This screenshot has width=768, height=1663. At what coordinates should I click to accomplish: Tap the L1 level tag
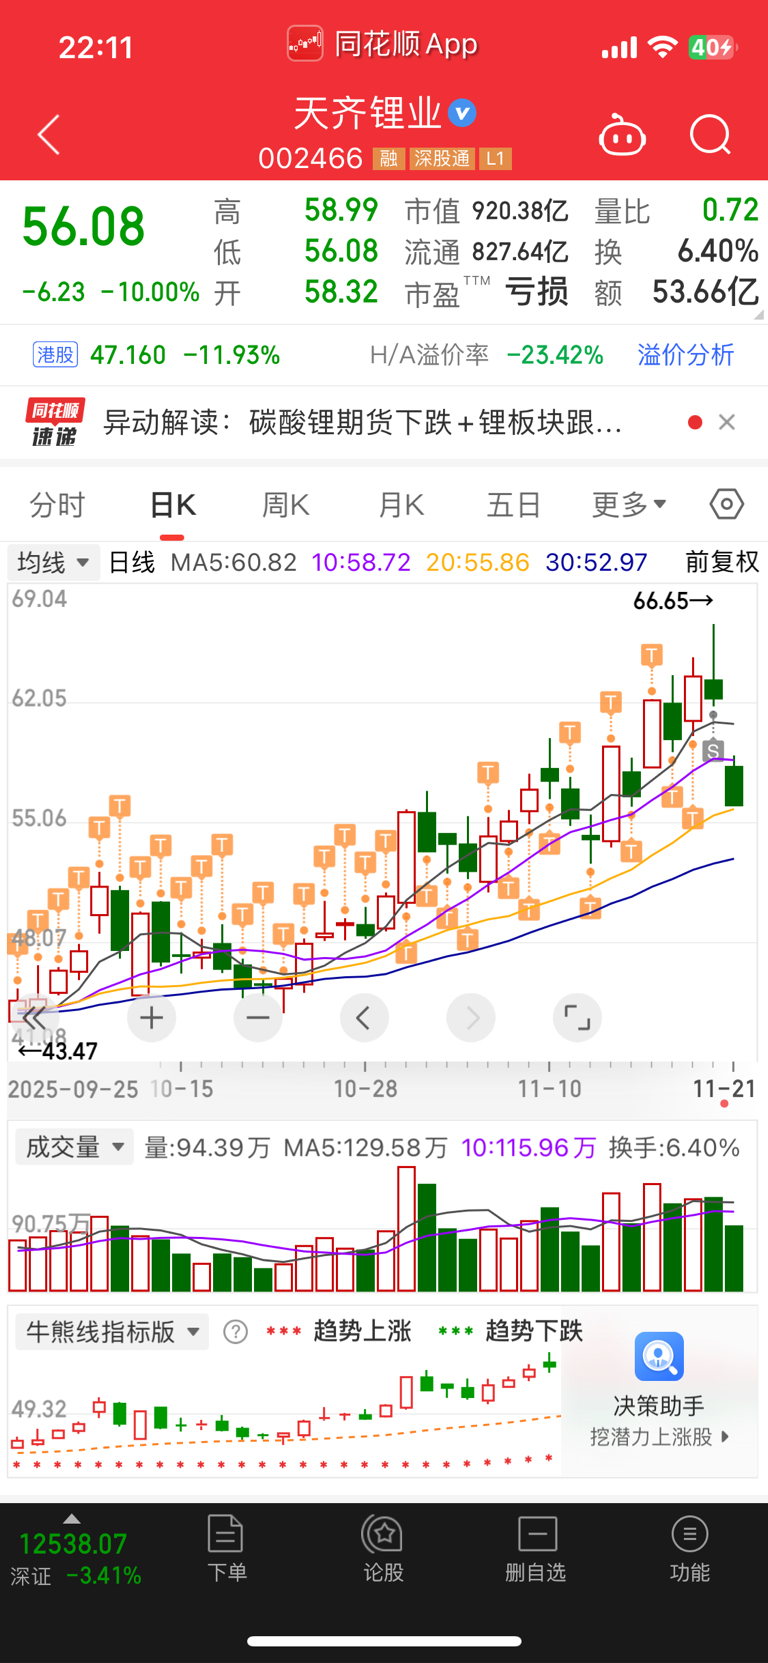(496, 159)
